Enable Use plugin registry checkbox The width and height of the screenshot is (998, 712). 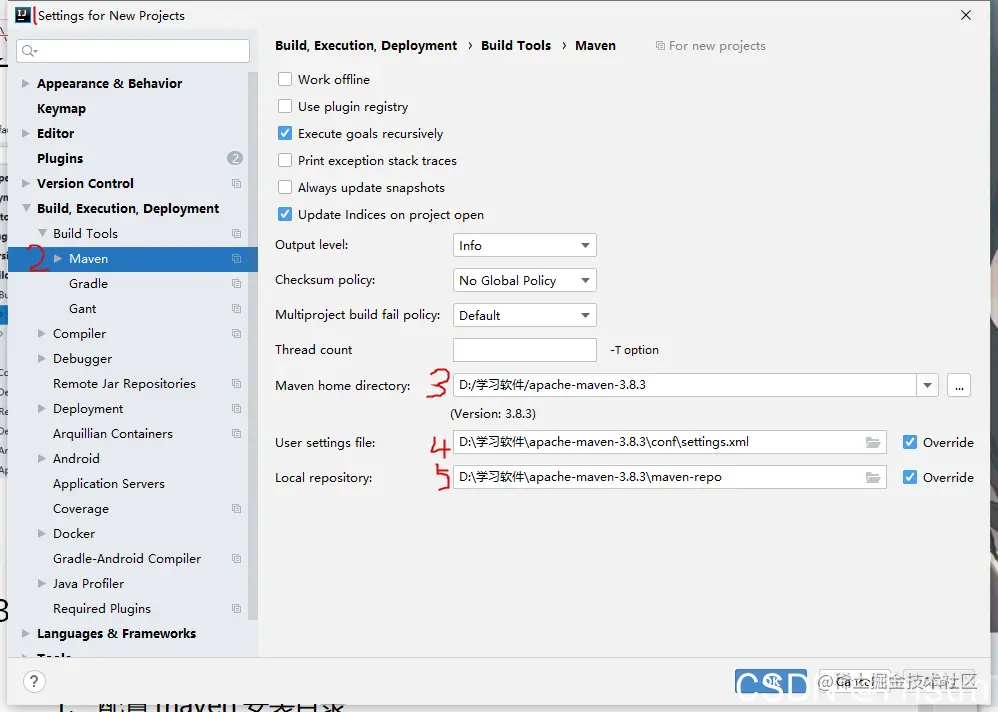click(285, 106)
